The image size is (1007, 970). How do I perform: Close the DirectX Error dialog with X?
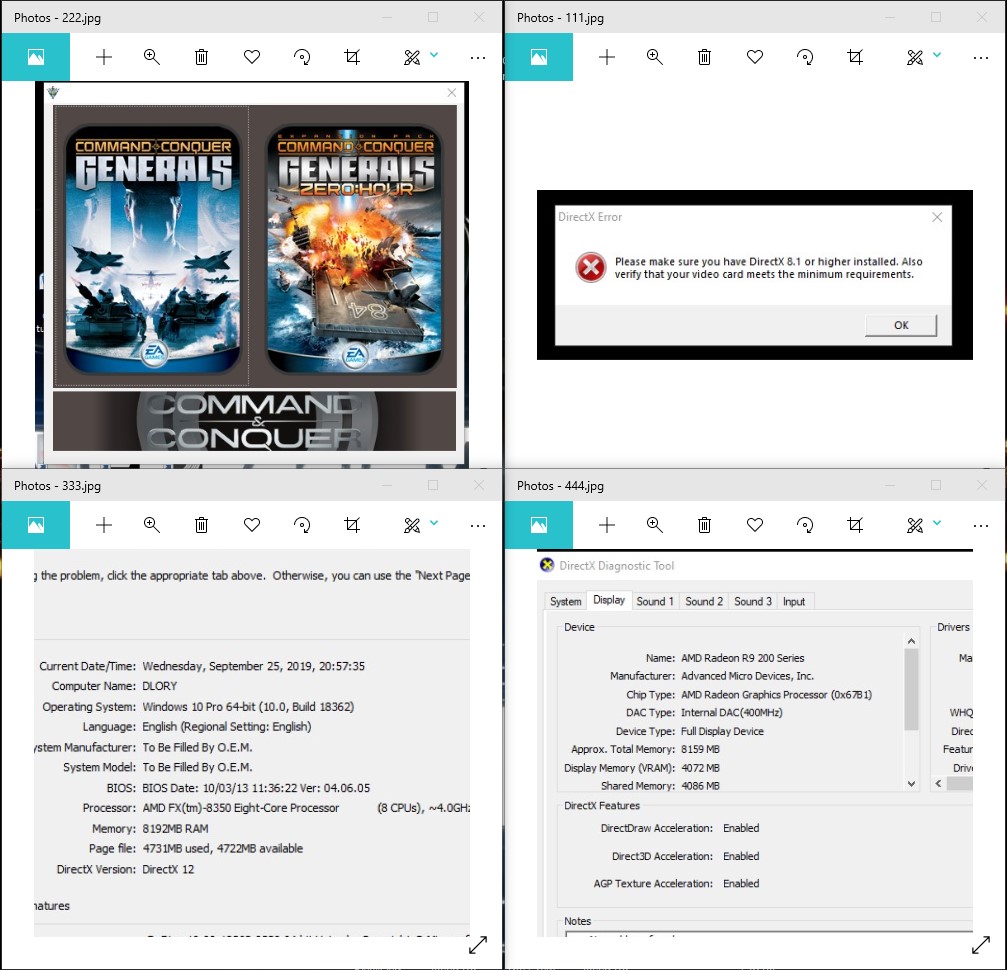pyautogui.click(x=937, y=217)
